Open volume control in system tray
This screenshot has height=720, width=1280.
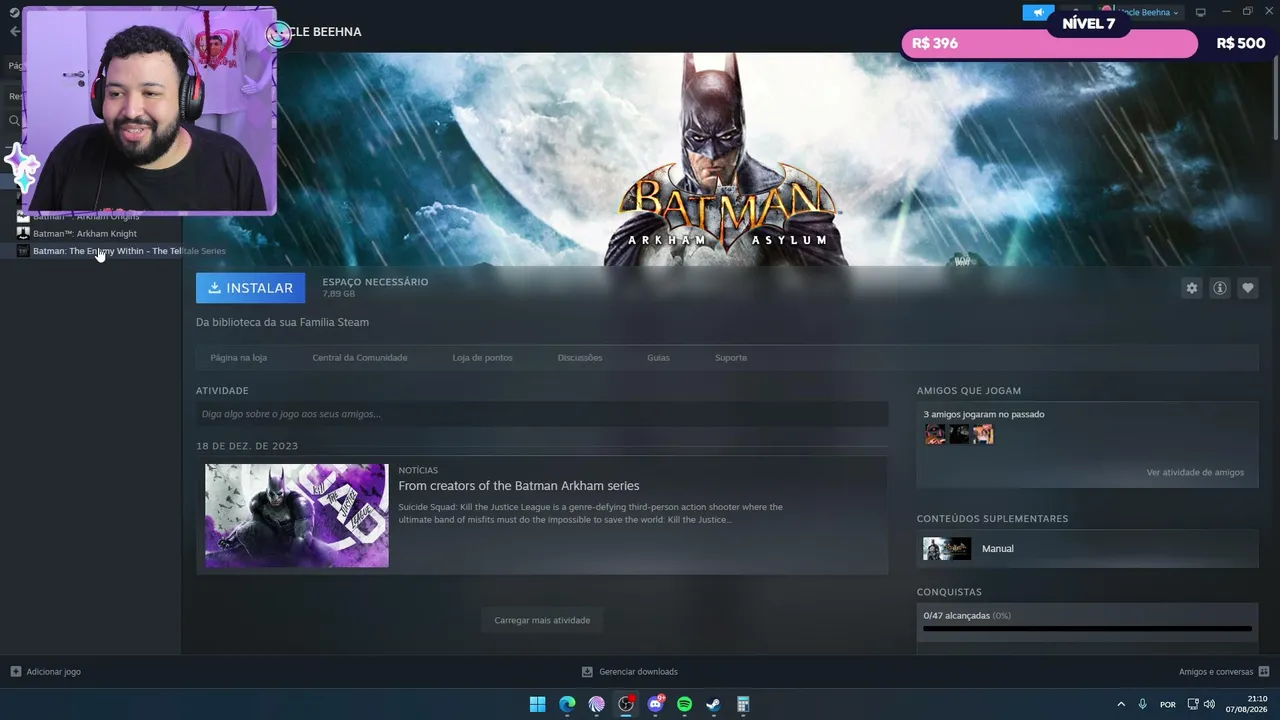point(1210,704)
